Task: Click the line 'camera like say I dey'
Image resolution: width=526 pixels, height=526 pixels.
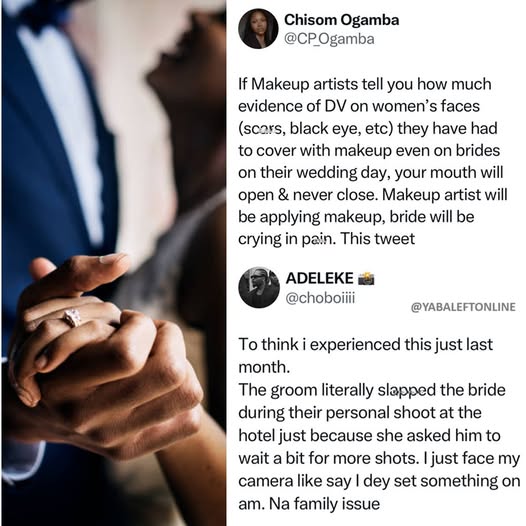Action: coord(379,481)
